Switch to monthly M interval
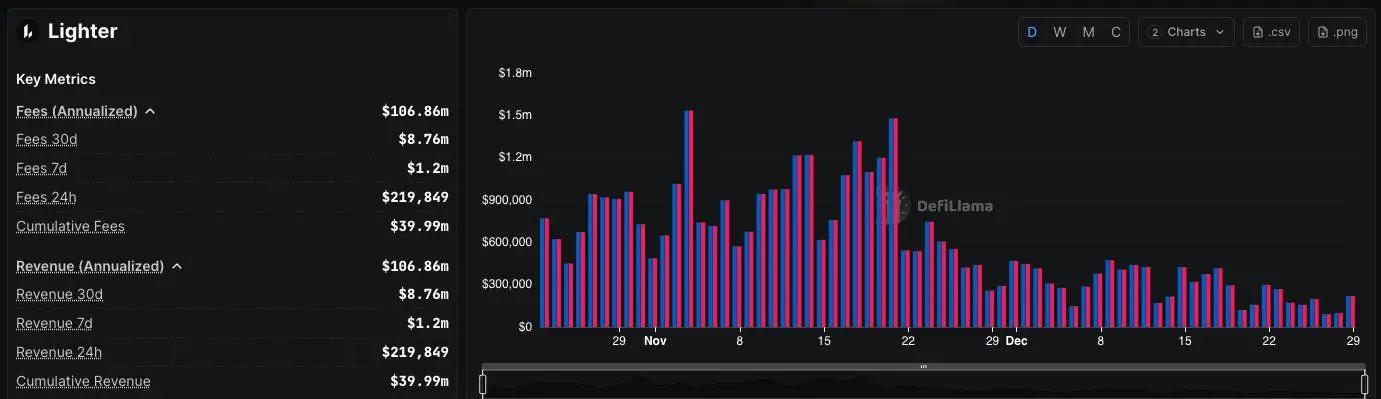The image size is (1381, 399). [1088, 32]
